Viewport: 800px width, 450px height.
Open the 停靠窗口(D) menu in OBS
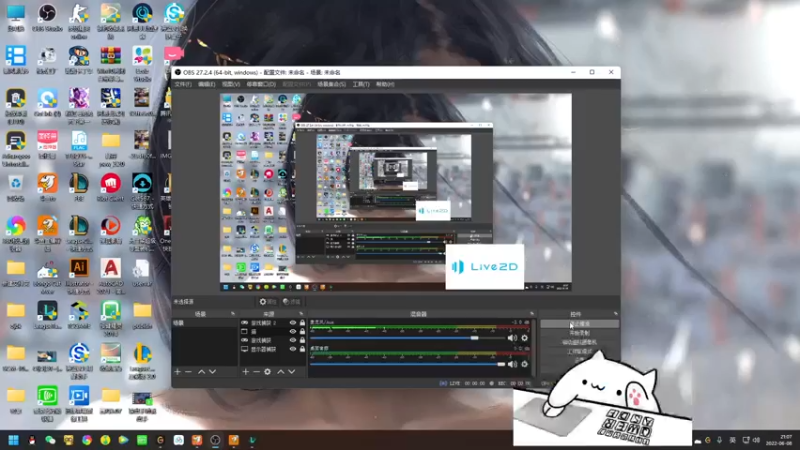point(261,84)
